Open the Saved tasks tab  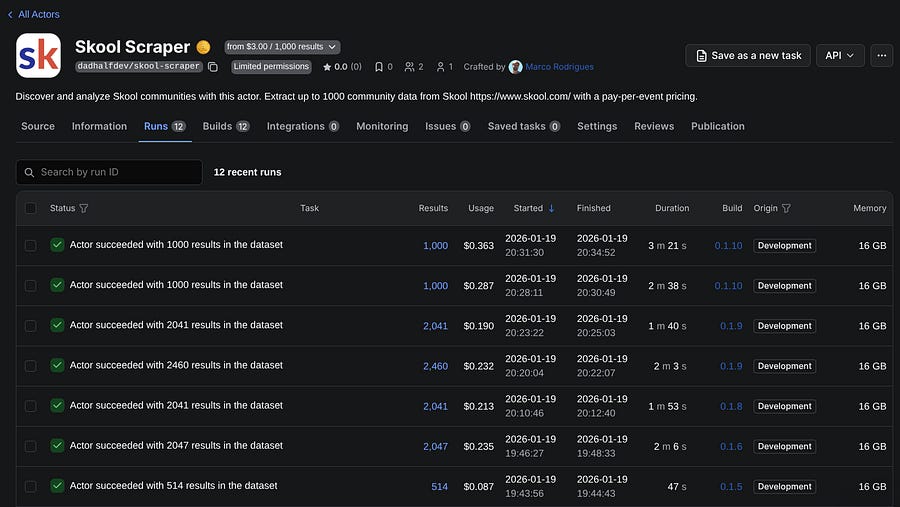click(x=523, y=126)
